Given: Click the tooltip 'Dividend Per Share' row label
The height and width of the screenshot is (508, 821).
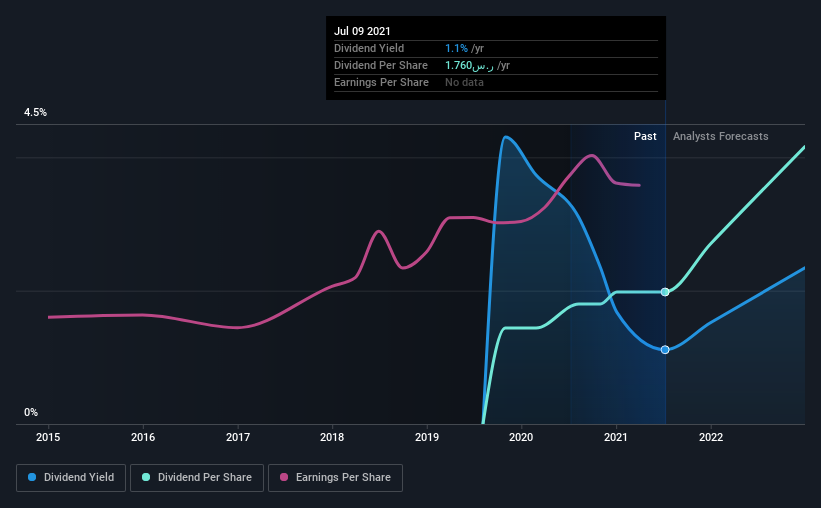Looking at the screenshot, I should click(381, 65).
